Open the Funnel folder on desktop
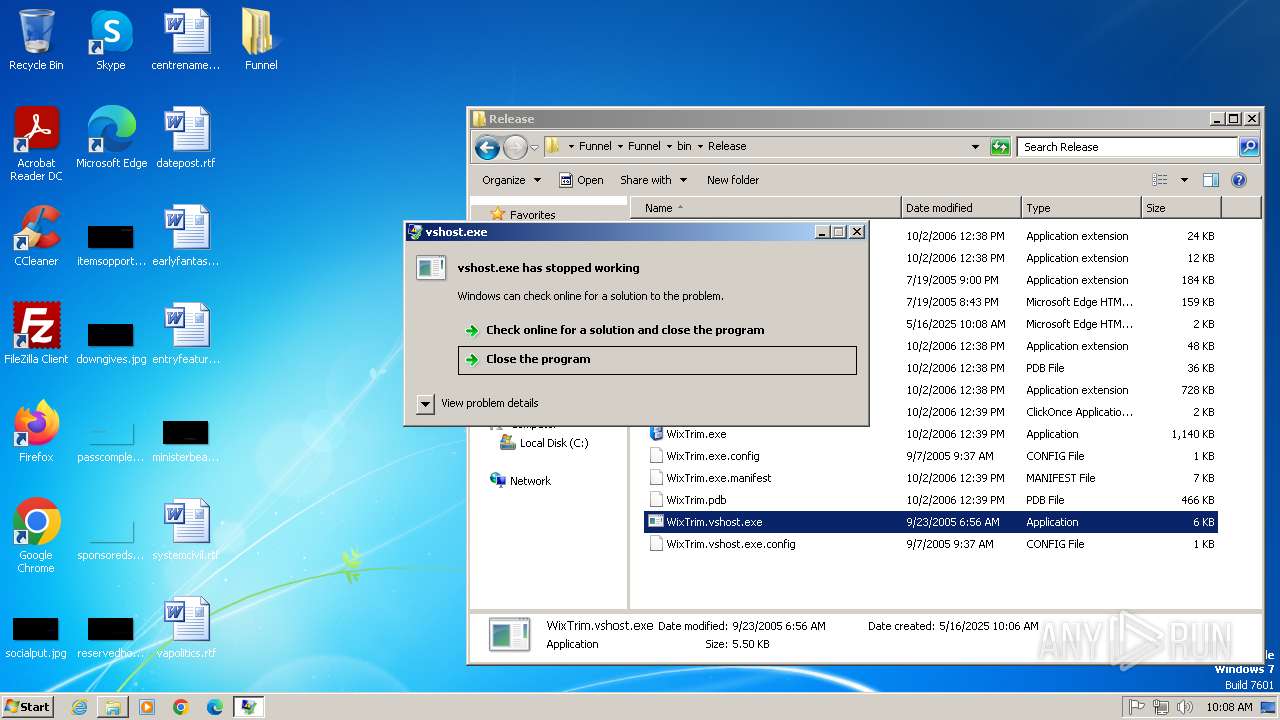Screen dimensions: 1280x720 pos(261,40)
